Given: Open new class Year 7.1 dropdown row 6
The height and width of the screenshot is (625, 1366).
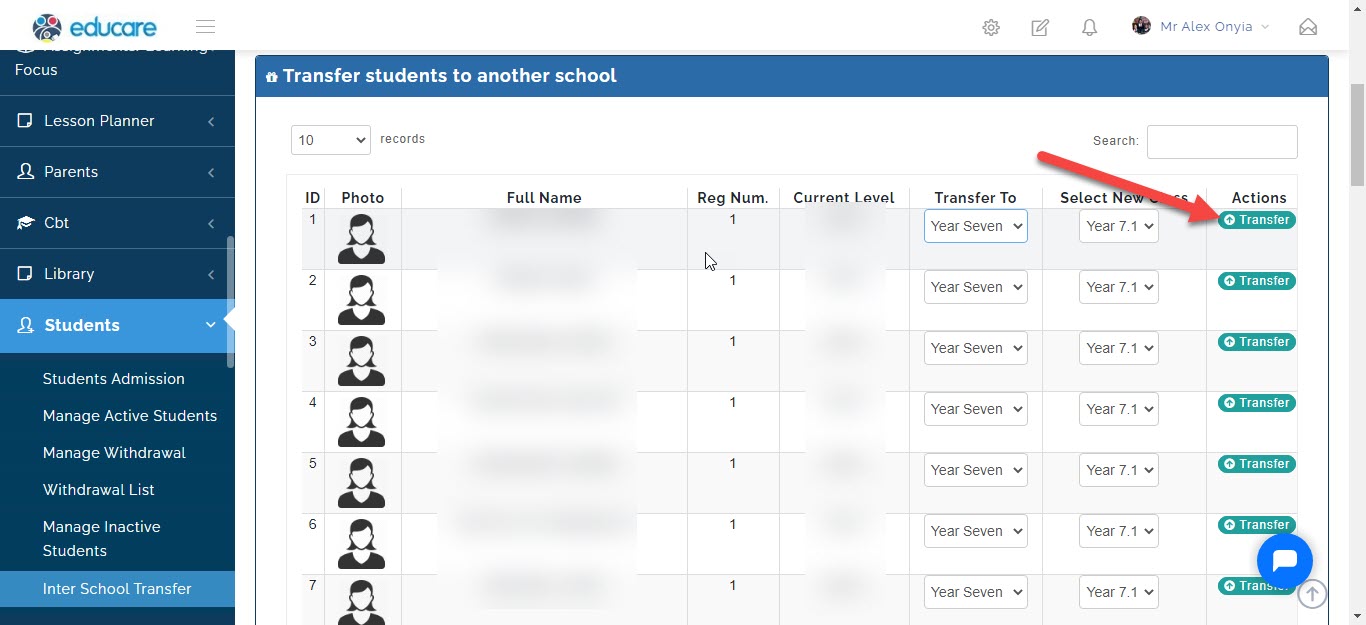Looking at the screenshot, I should click(x=1119, y=531).
